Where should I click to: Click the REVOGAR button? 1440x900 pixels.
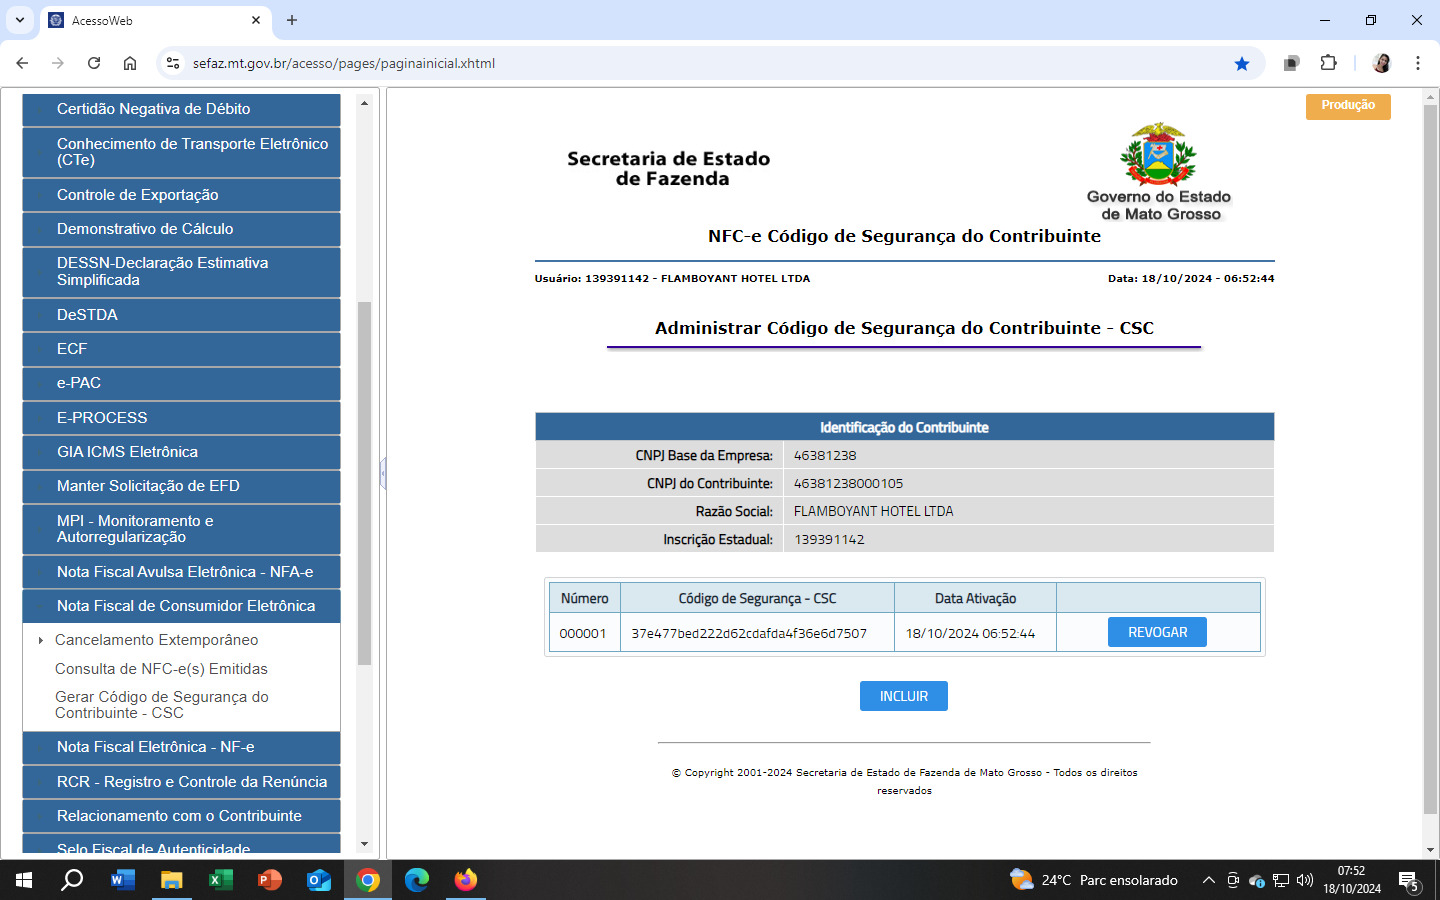[x=1157, y=632]
